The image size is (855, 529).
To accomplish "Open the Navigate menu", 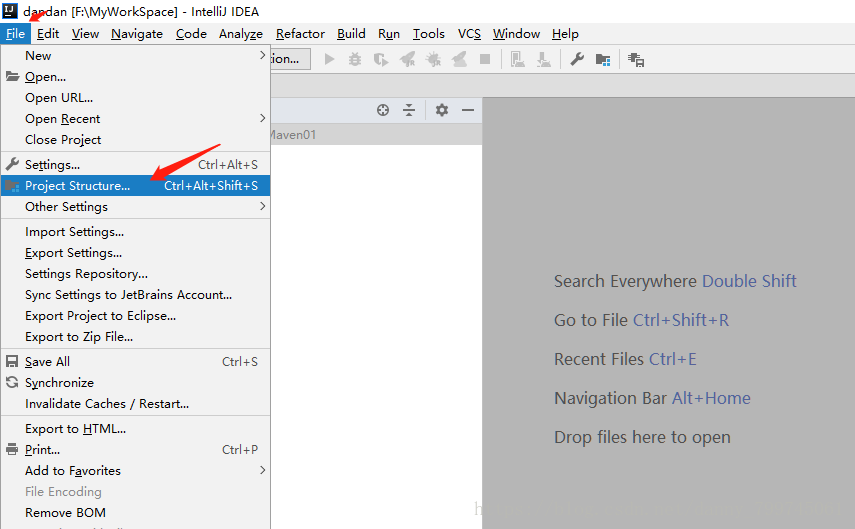I will click(x=137, y=34).
